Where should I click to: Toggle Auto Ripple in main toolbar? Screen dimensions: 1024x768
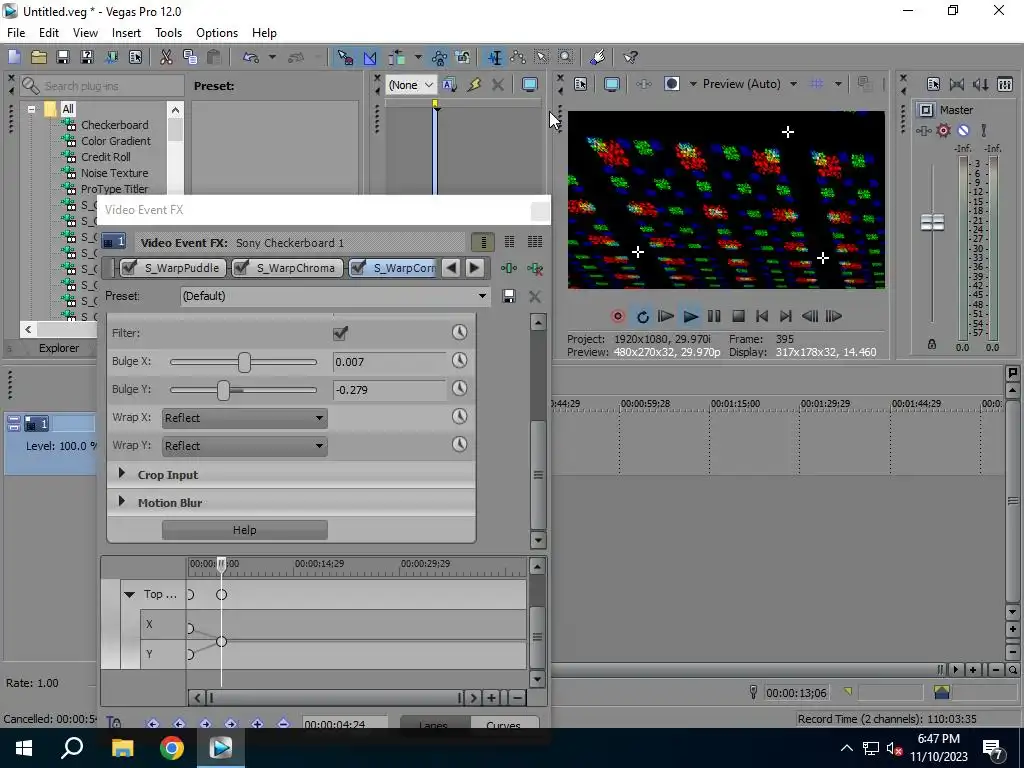click(397, 57)
